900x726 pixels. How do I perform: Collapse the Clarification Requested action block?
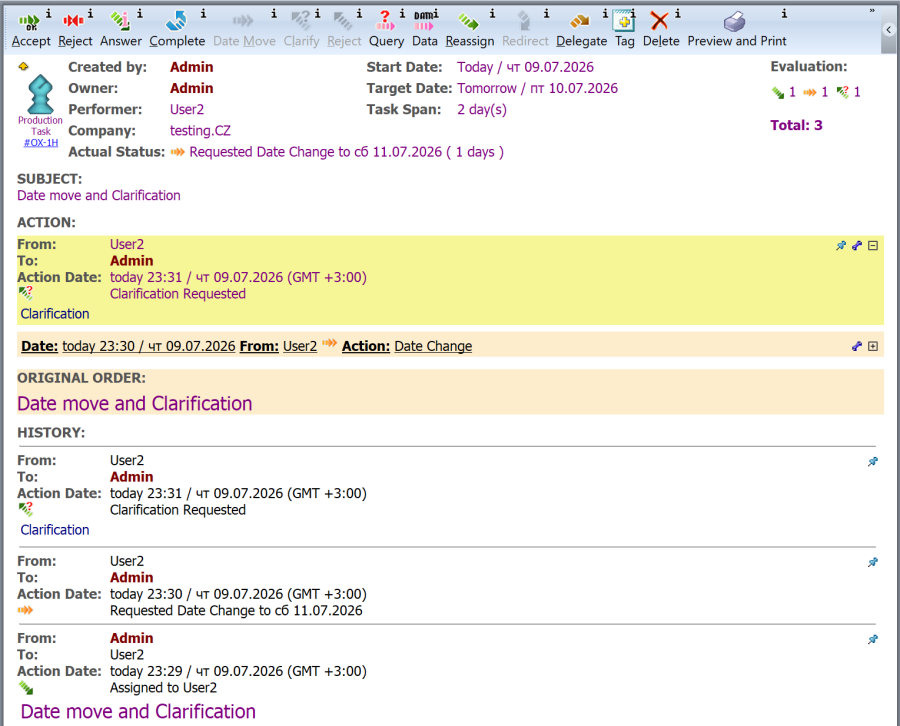click(x=872, y=246)
